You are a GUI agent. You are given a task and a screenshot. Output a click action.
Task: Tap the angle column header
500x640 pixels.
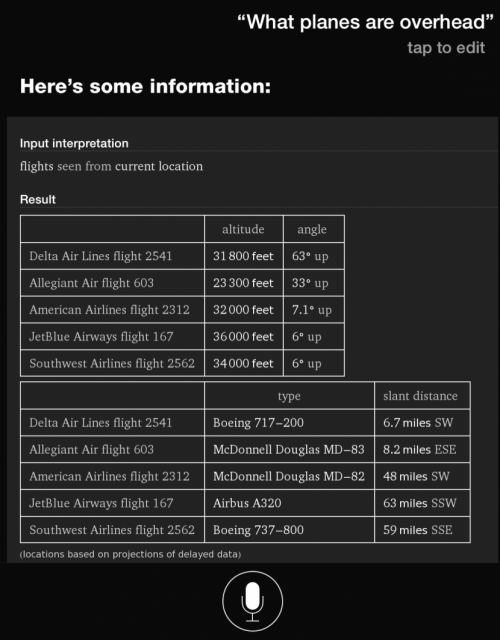tap(312, 229)
